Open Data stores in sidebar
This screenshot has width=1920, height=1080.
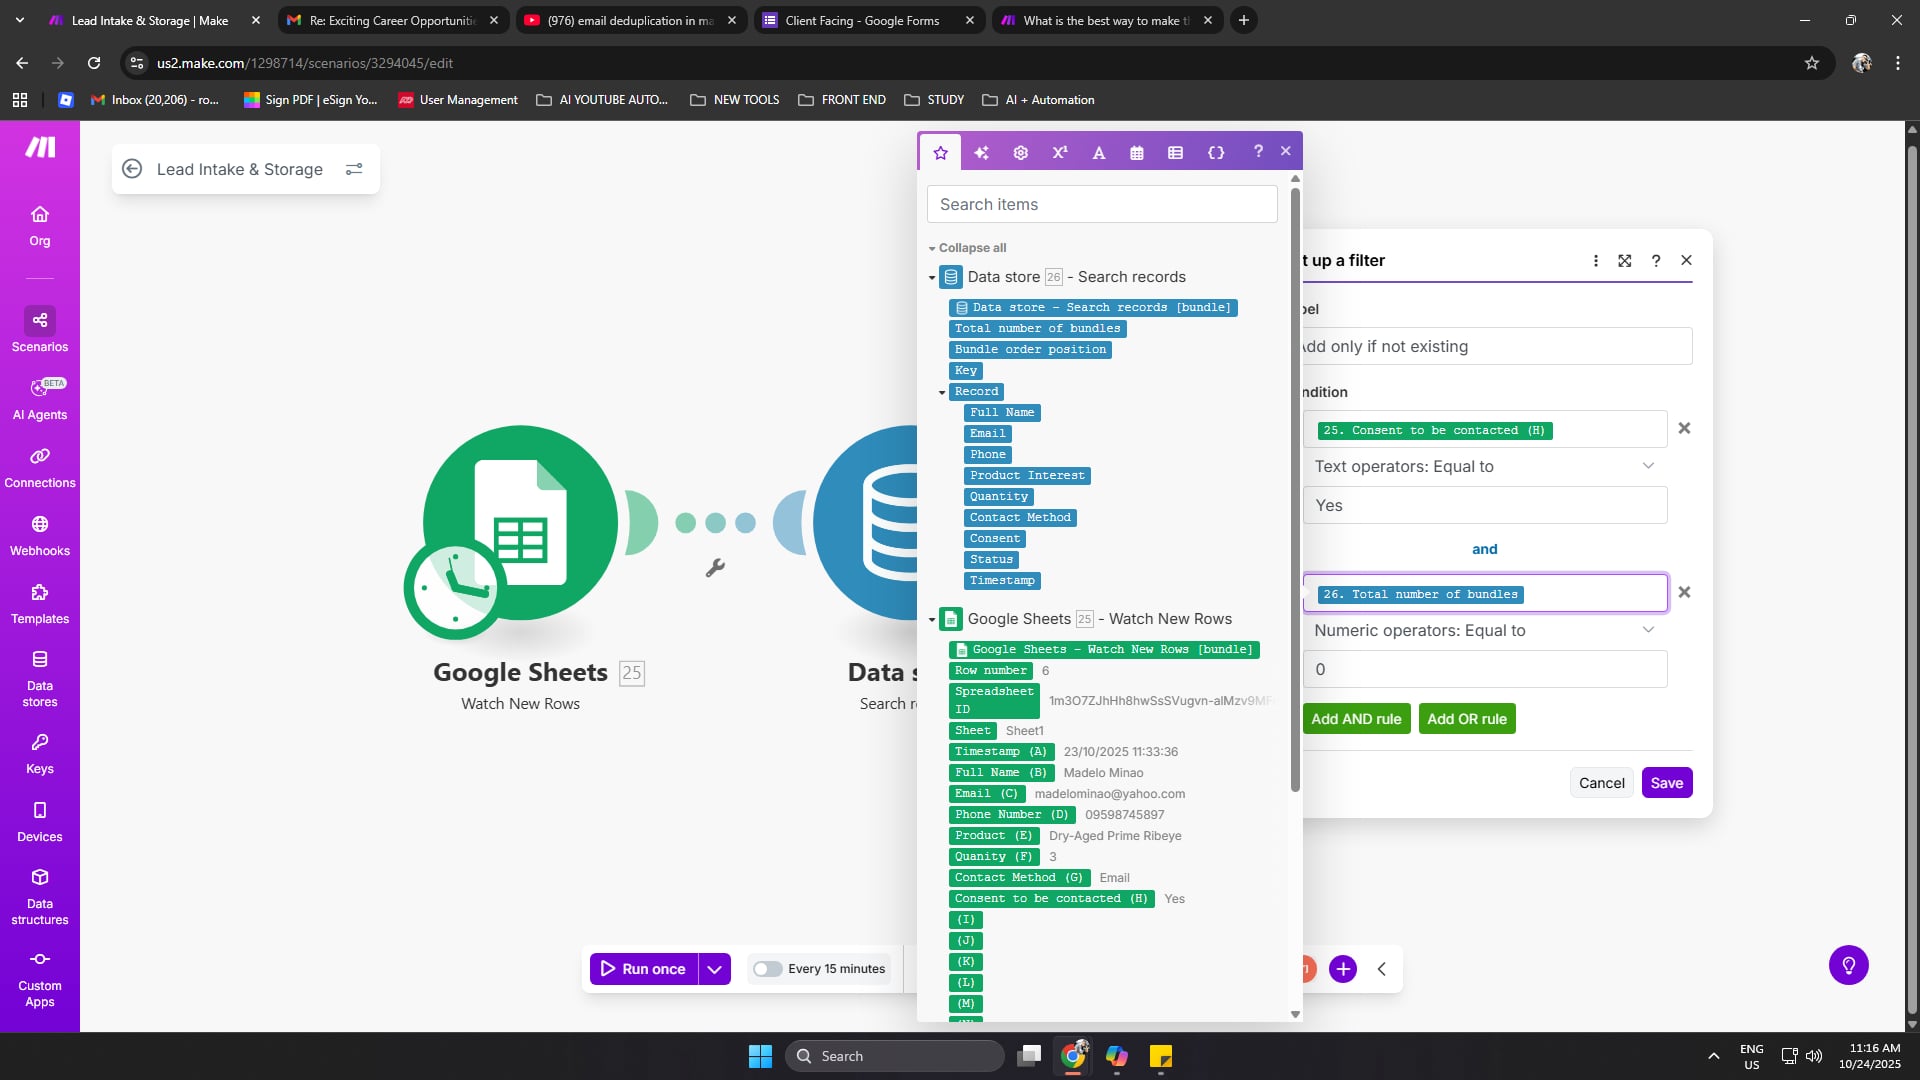(40, 678)
